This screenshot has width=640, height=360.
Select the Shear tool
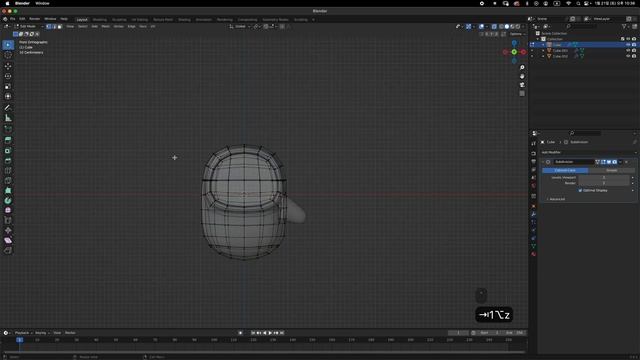(x=8, y=240)
